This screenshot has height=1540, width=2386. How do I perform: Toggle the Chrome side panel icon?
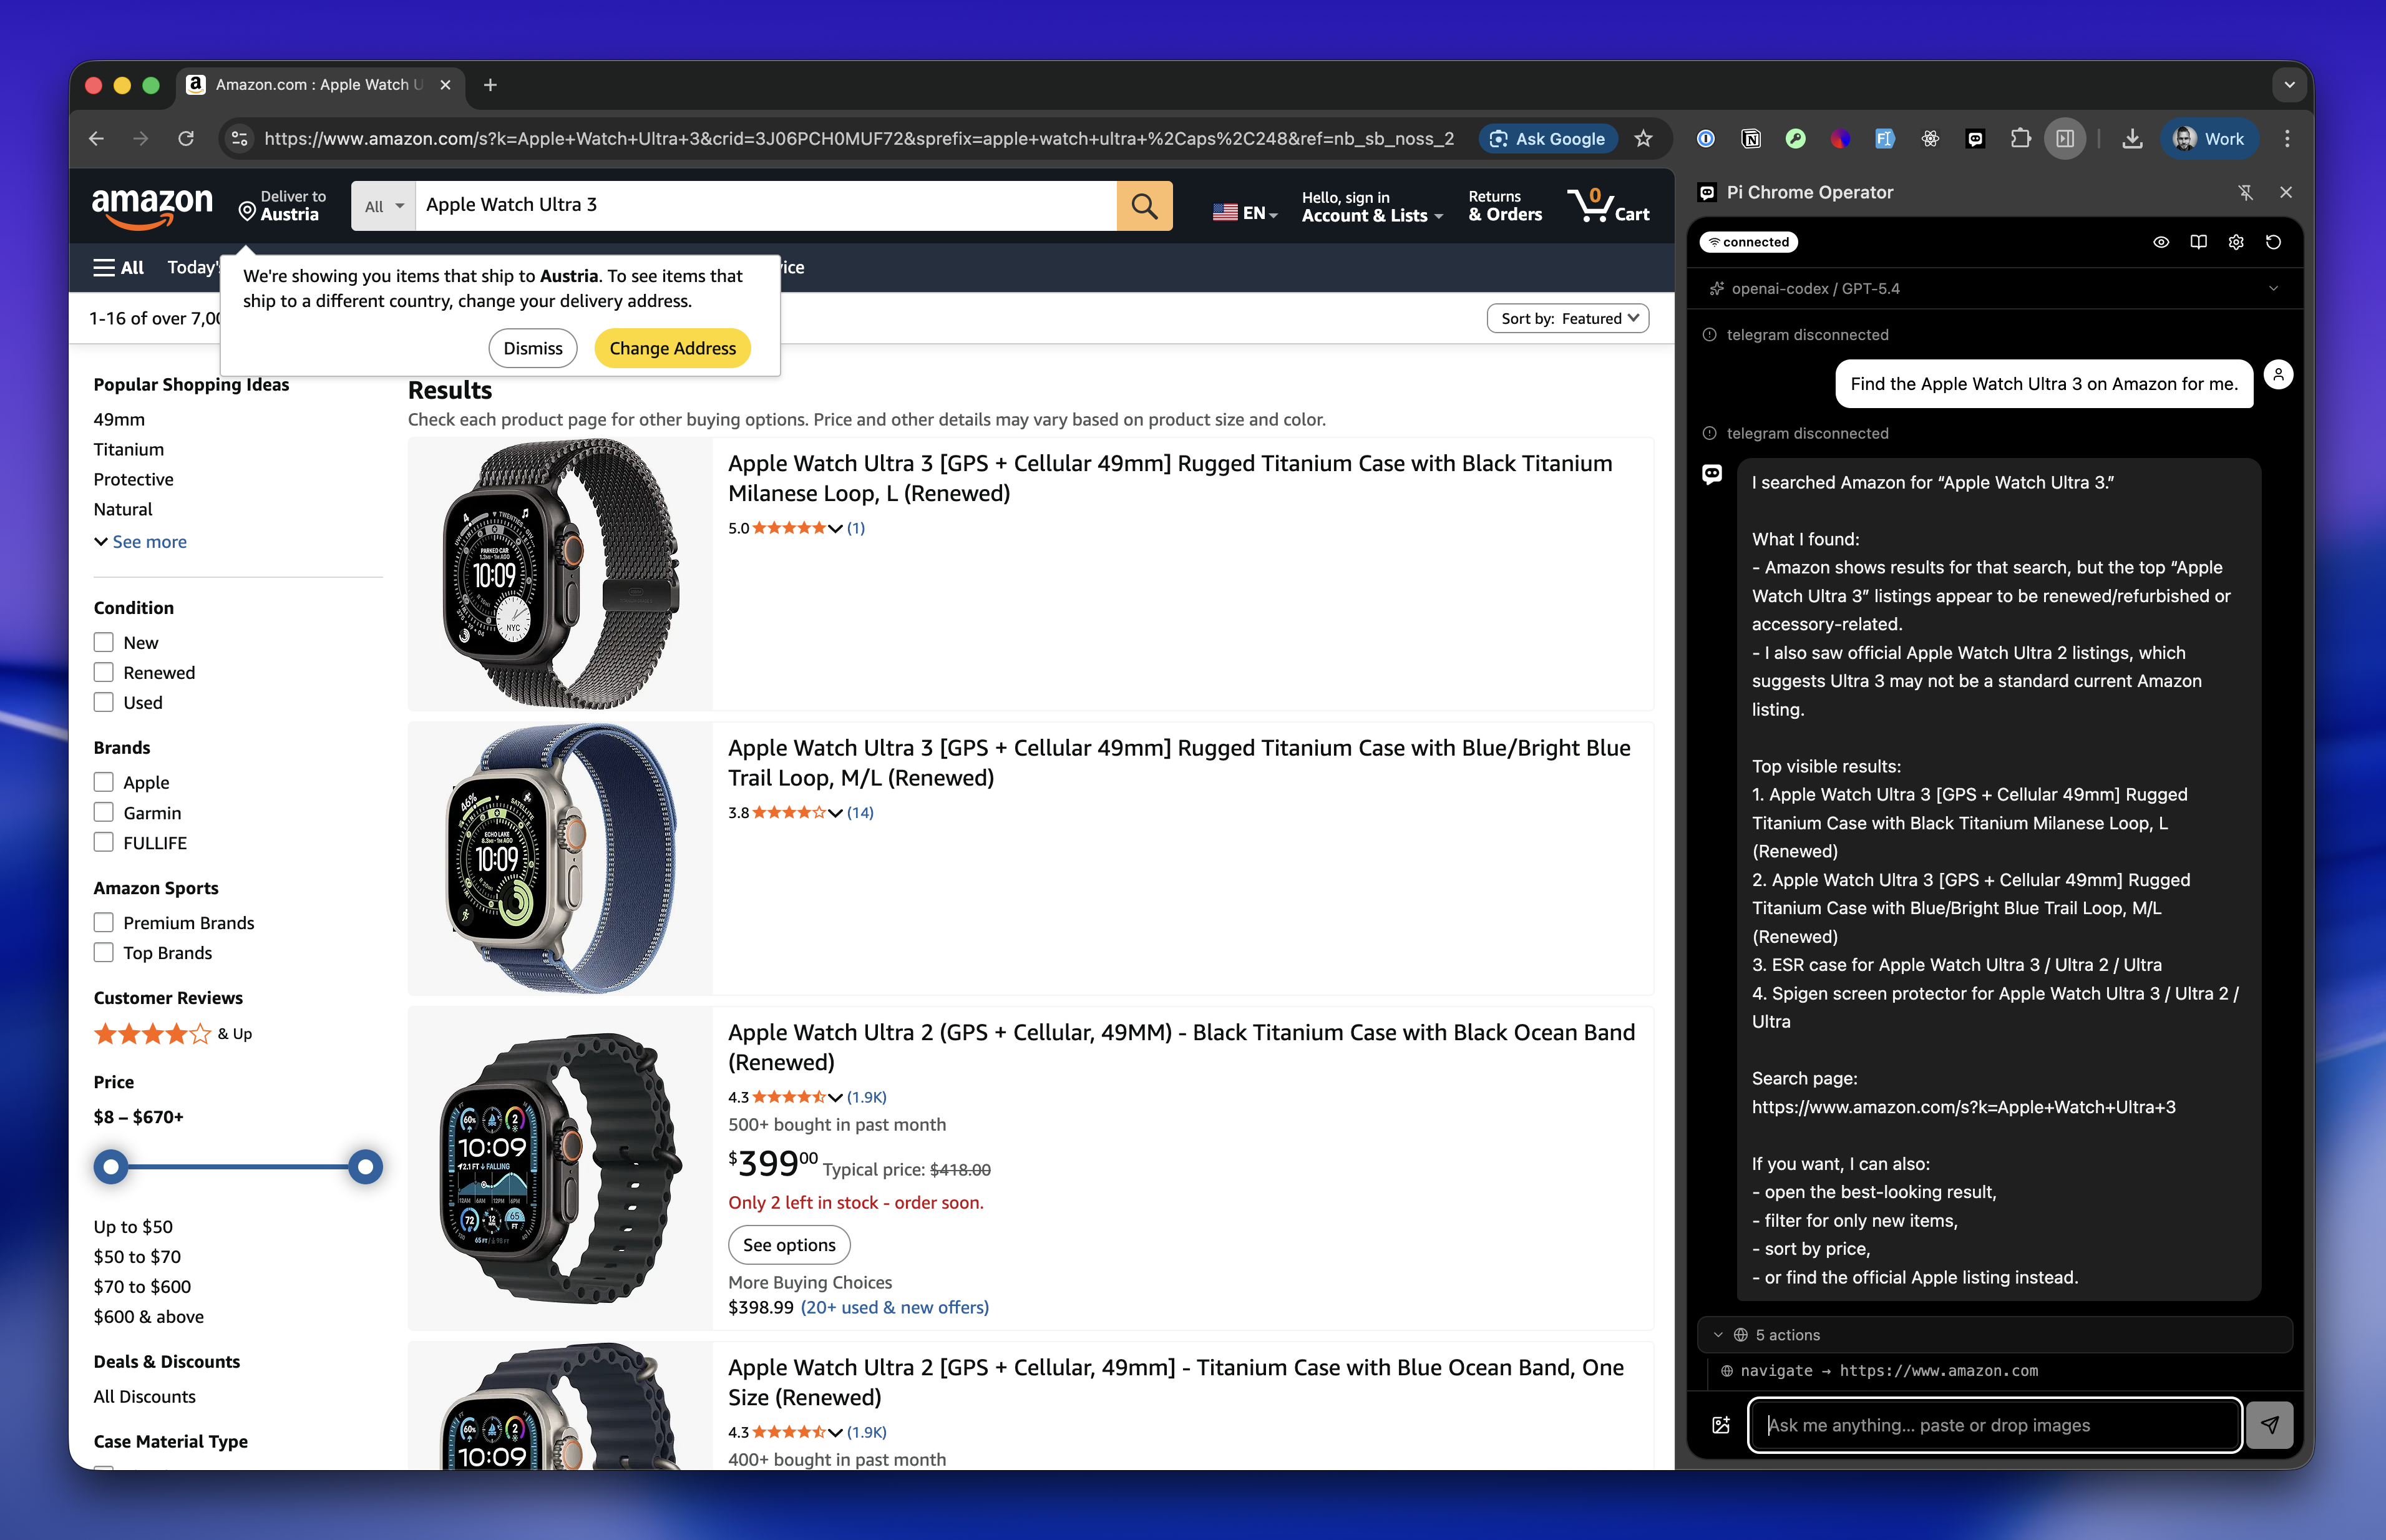coord(2065,139)
